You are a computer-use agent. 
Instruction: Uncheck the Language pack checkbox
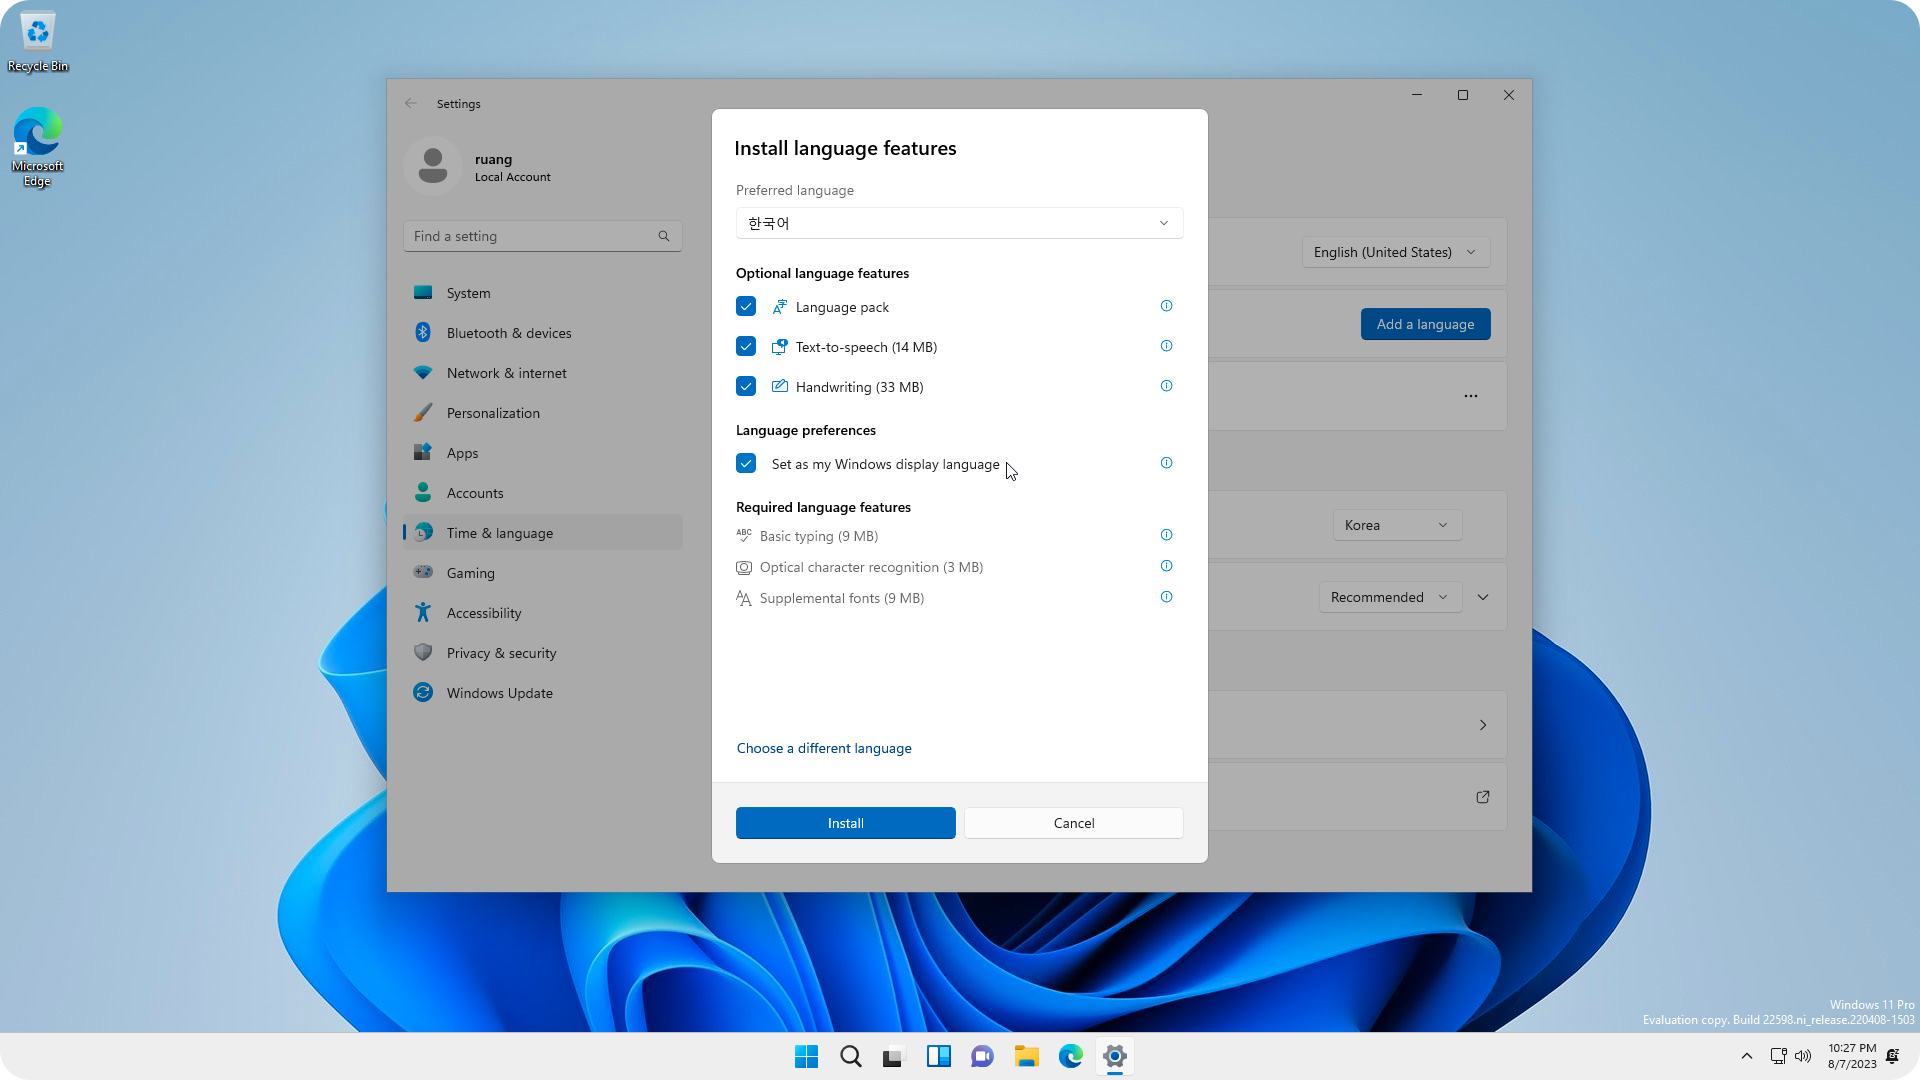click(x=746, y=306)
